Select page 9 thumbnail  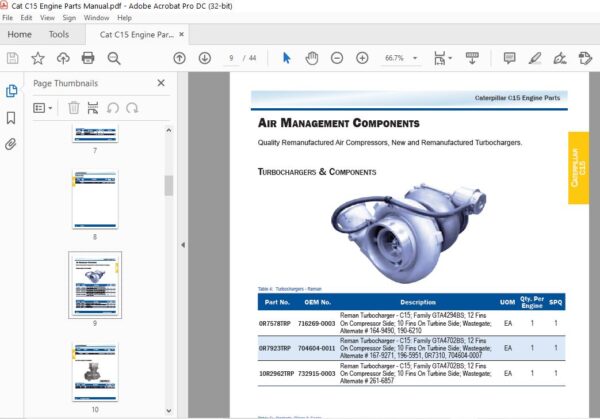95,285
